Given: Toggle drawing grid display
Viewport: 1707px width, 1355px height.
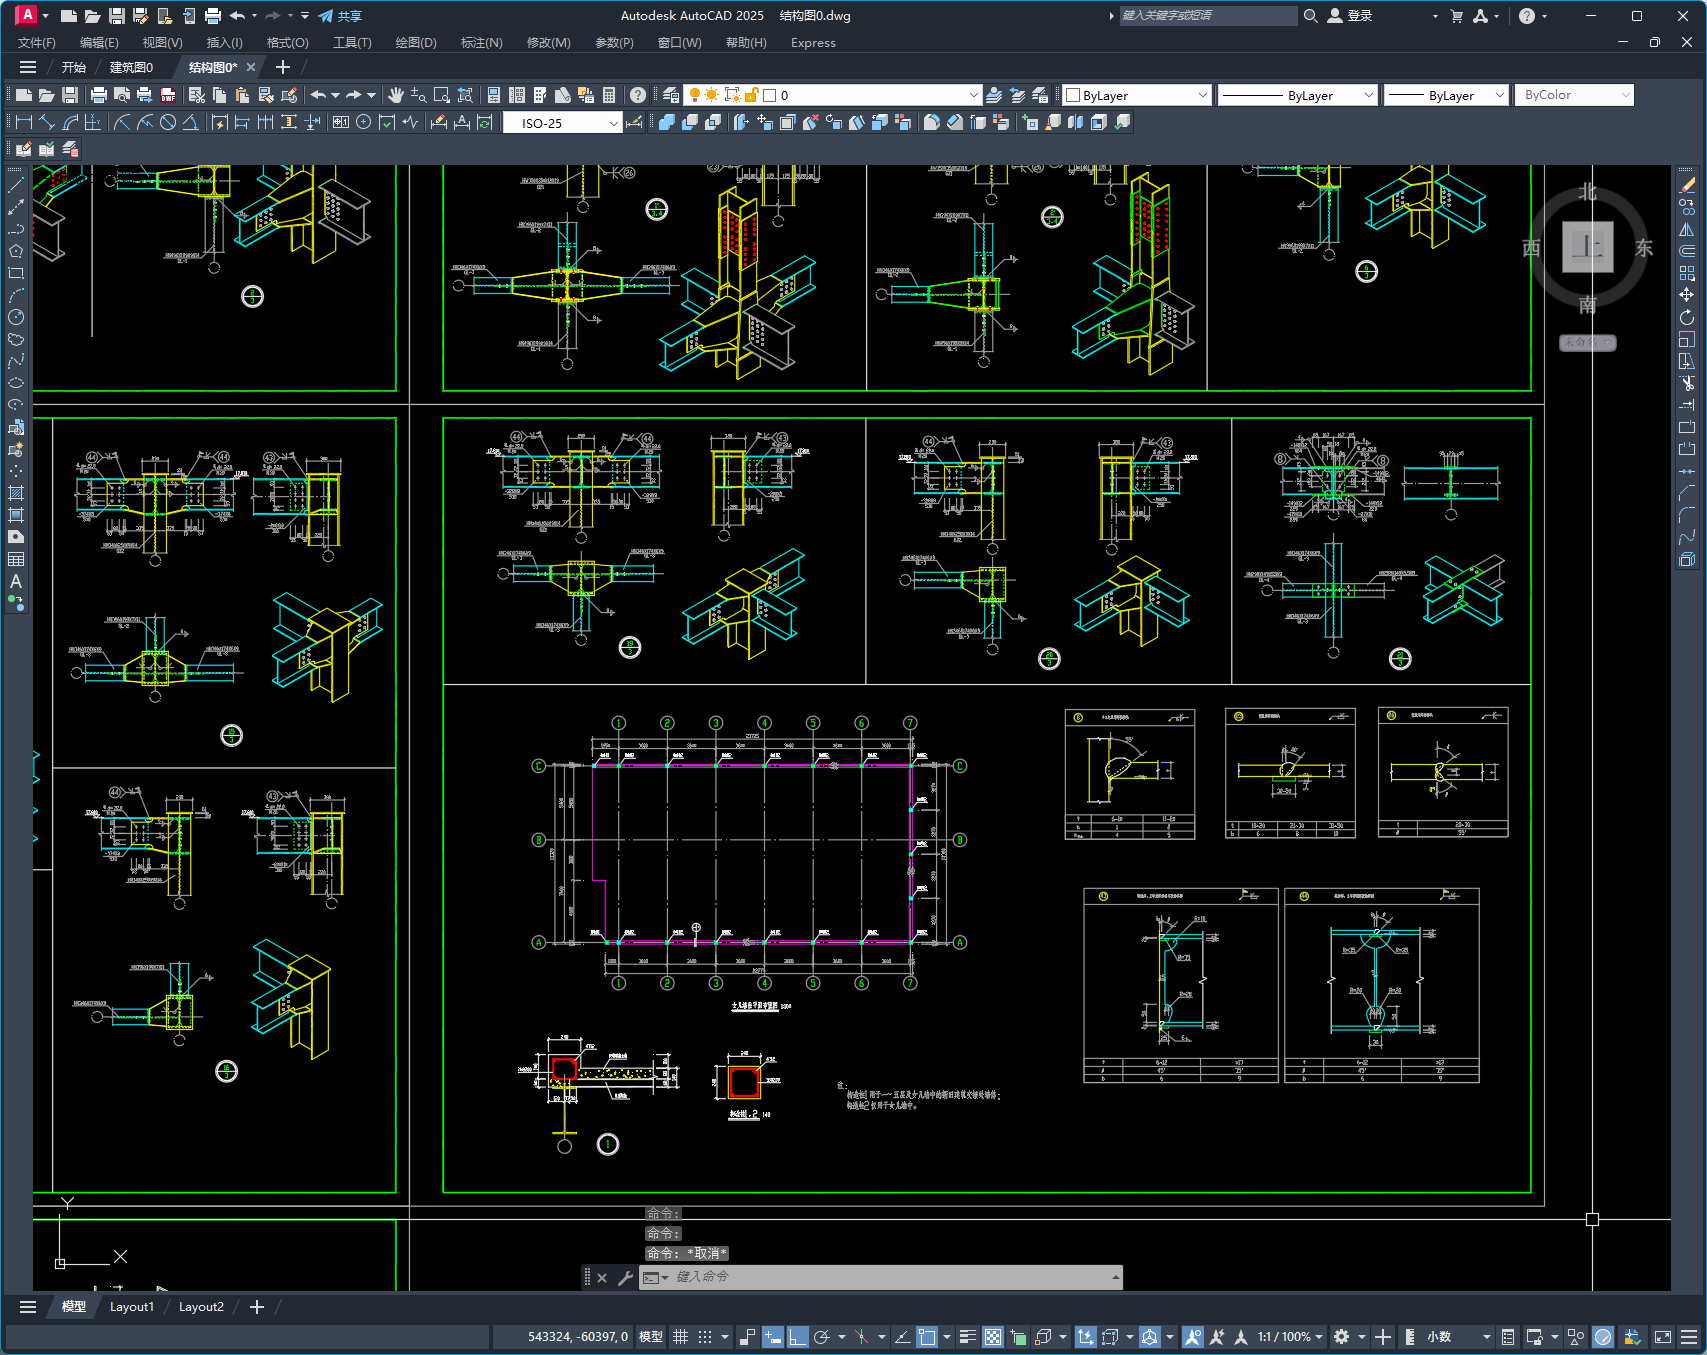Looking at the screenshot, I should click(680, 1336).
